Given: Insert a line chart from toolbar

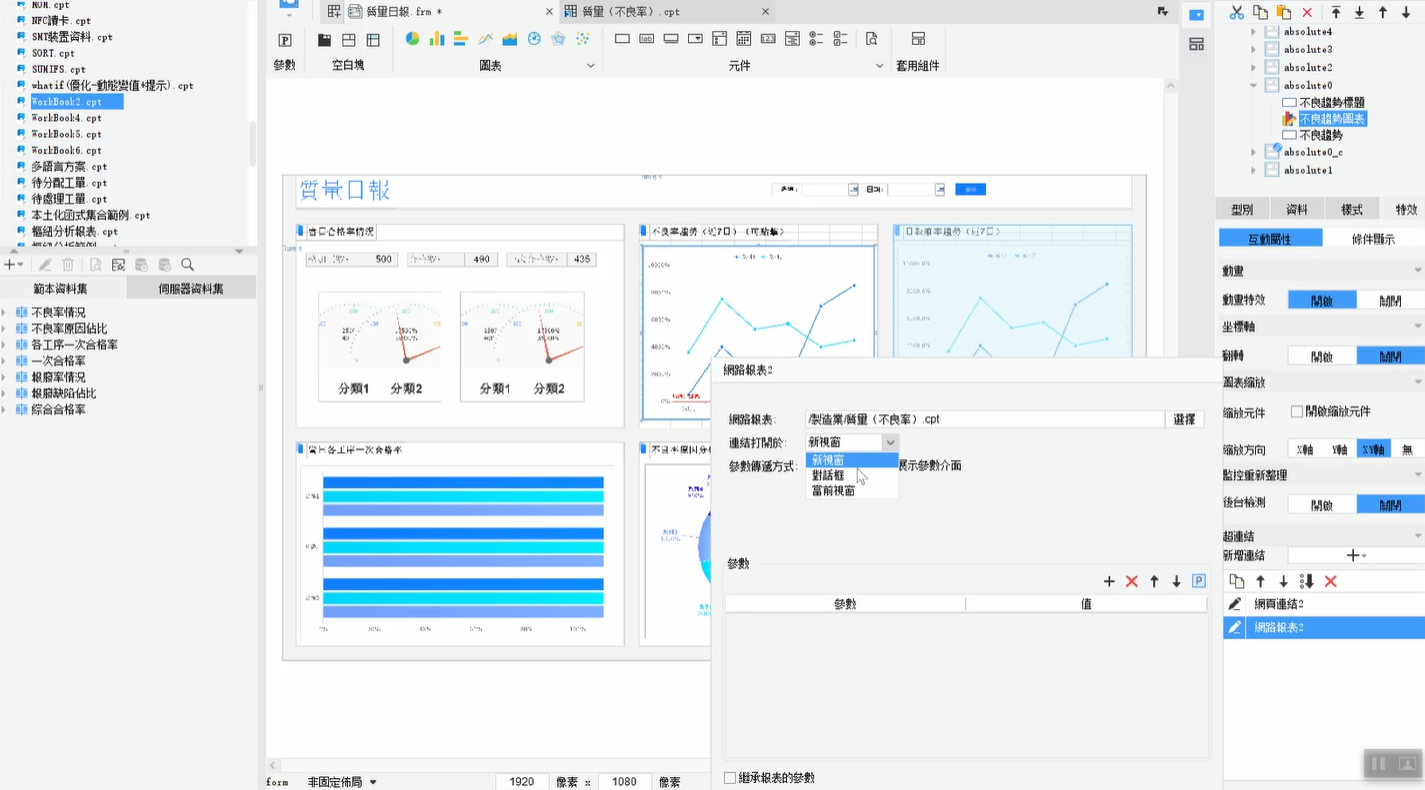Looking at the screenshot, I should click(x=485, y=39).
